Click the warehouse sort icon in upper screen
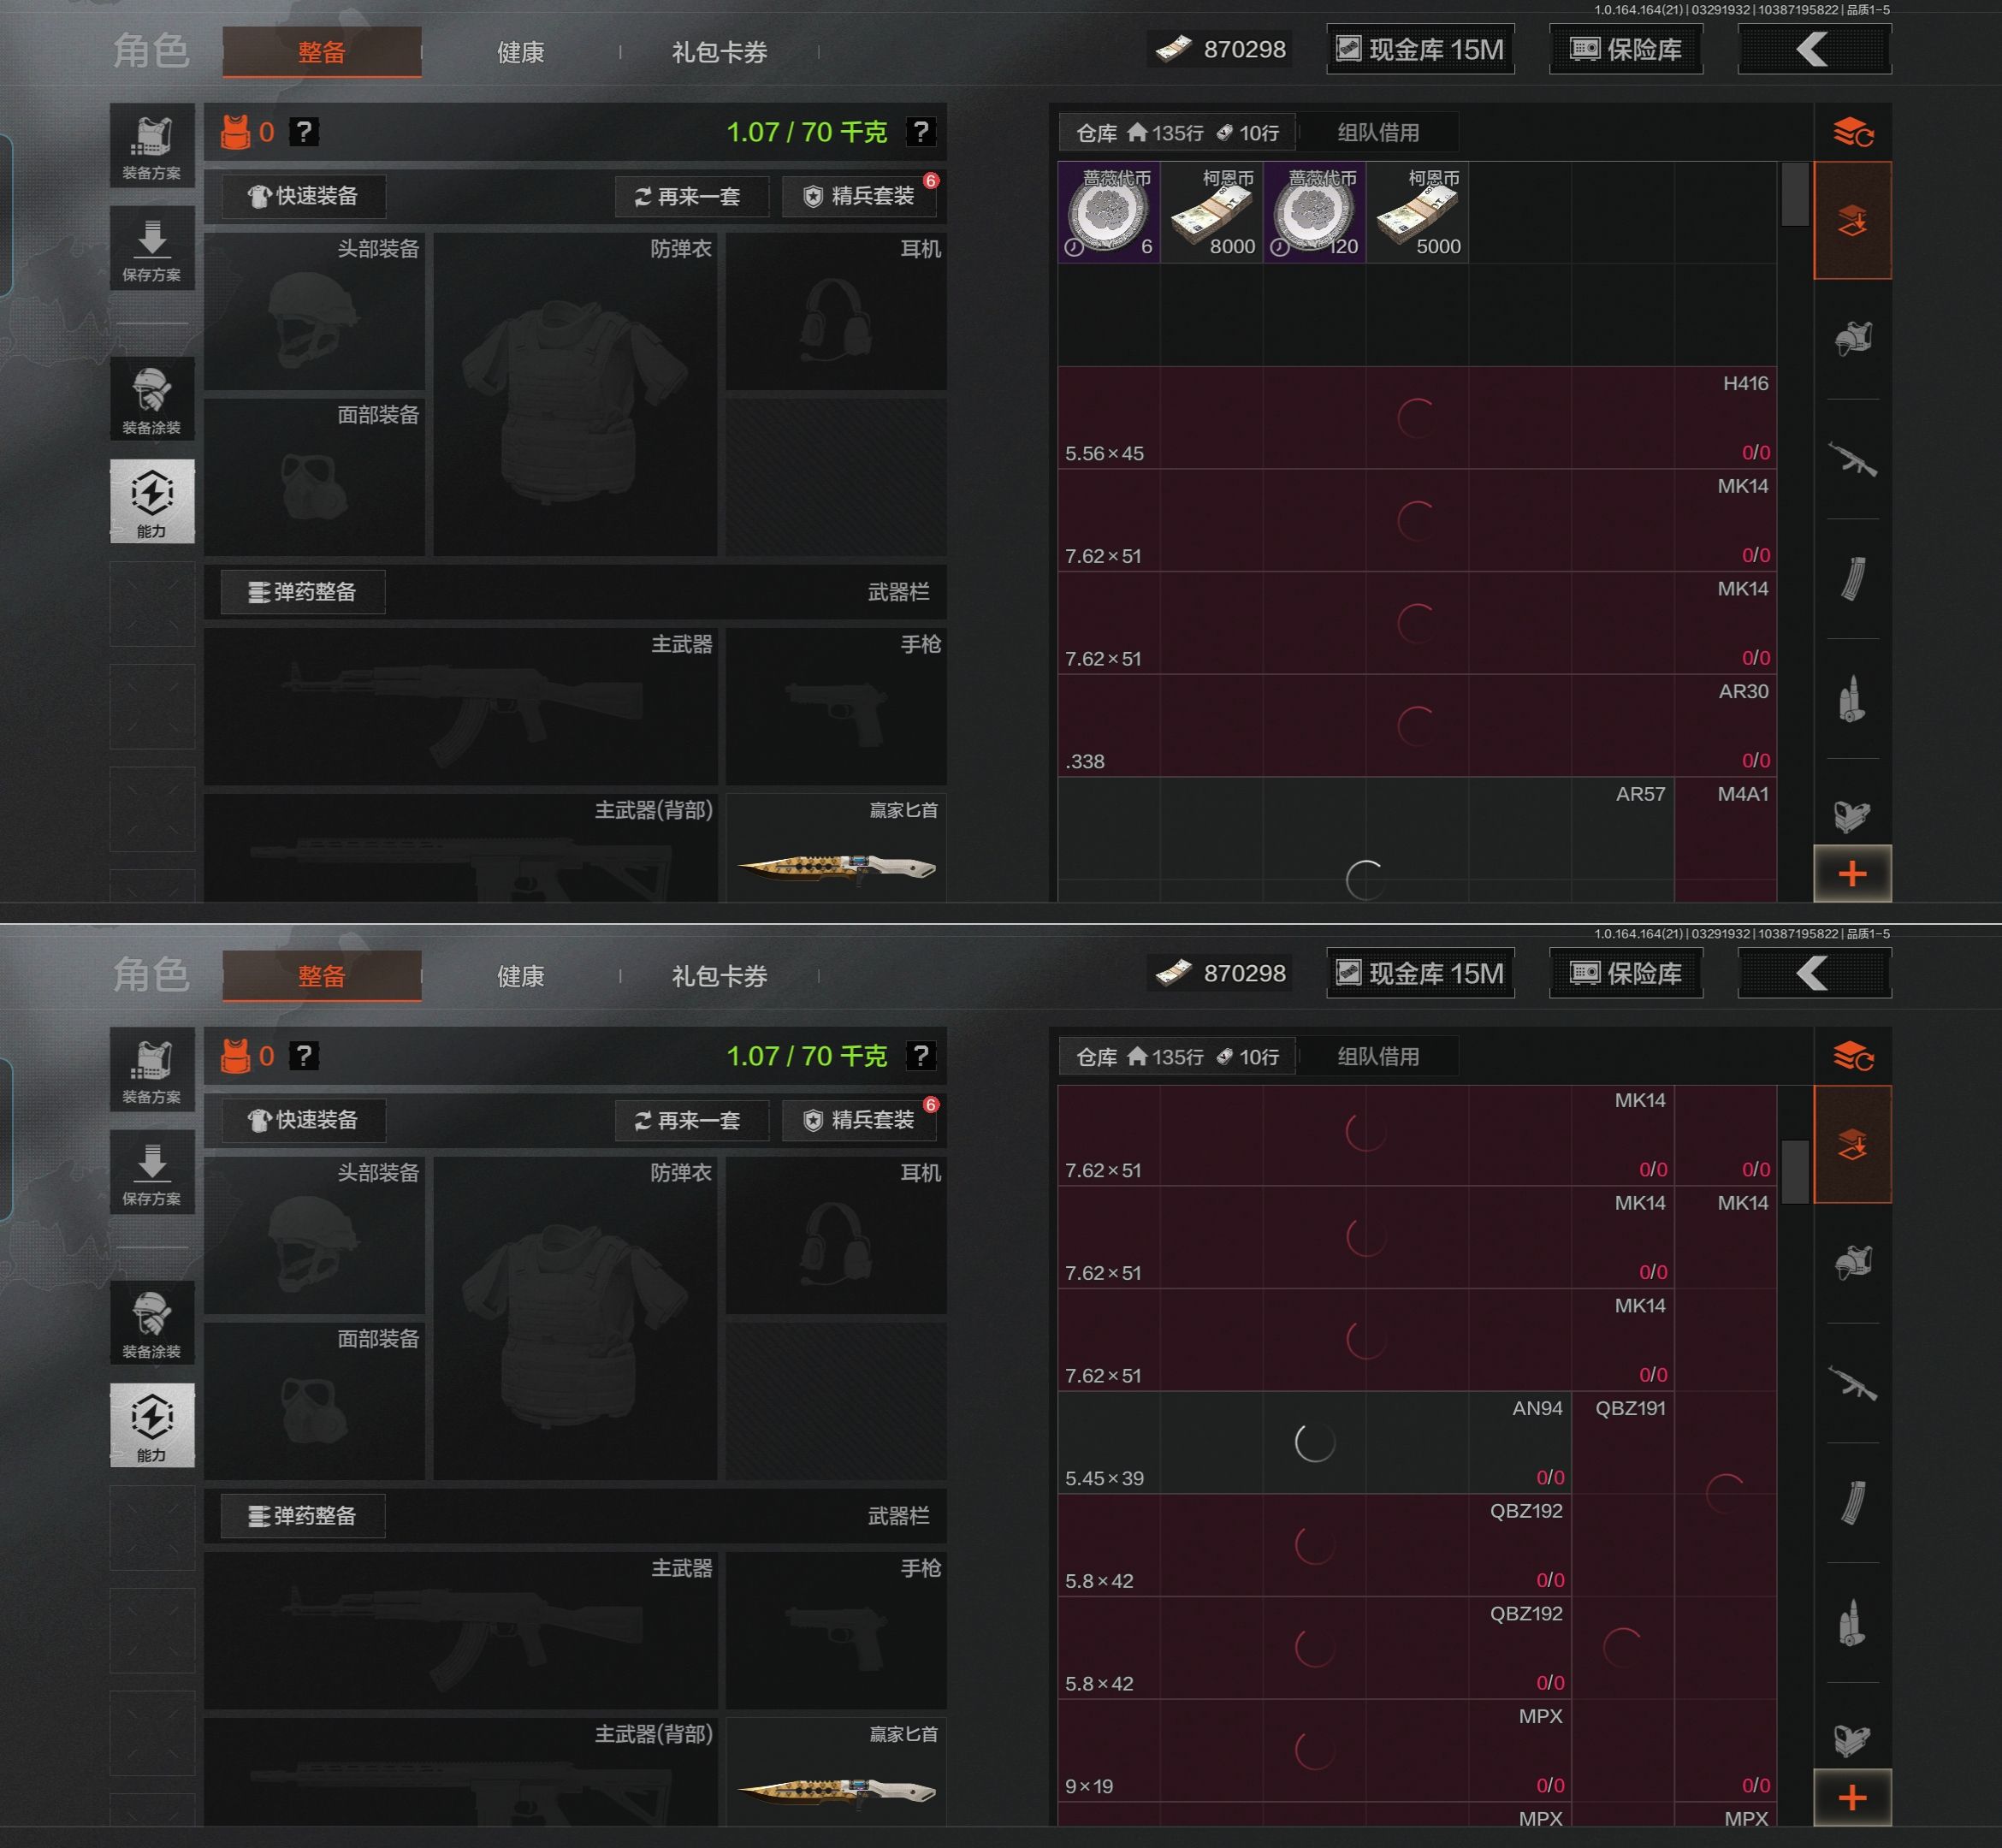 coord(1852,132)
